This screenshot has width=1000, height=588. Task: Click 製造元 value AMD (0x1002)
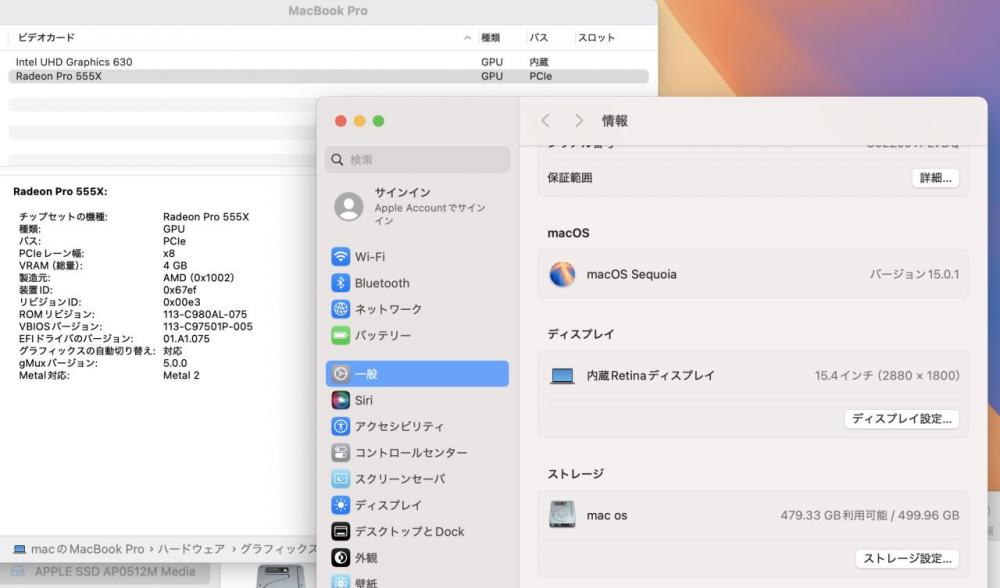point(198,278)
